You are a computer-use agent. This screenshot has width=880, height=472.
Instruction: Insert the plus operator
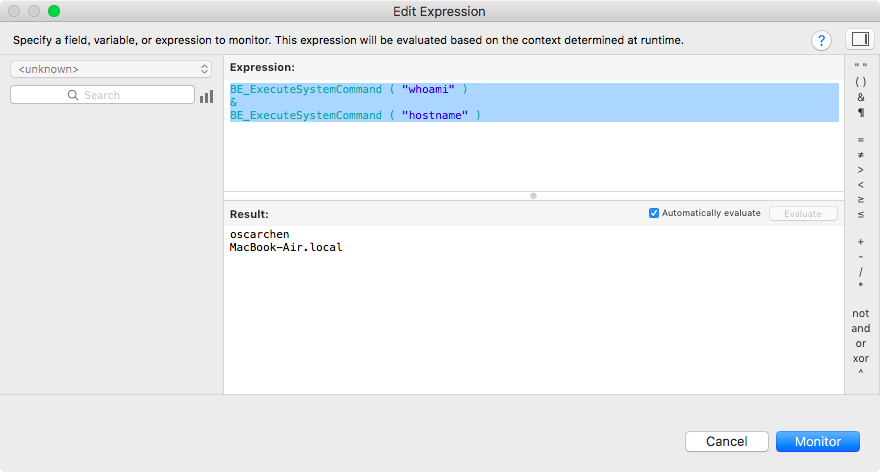pos(860,242)
